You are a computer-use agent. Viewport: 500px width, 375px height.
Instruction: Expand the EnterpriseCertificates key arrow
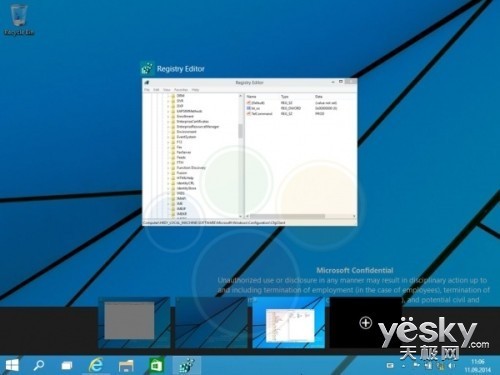(168, 122)
